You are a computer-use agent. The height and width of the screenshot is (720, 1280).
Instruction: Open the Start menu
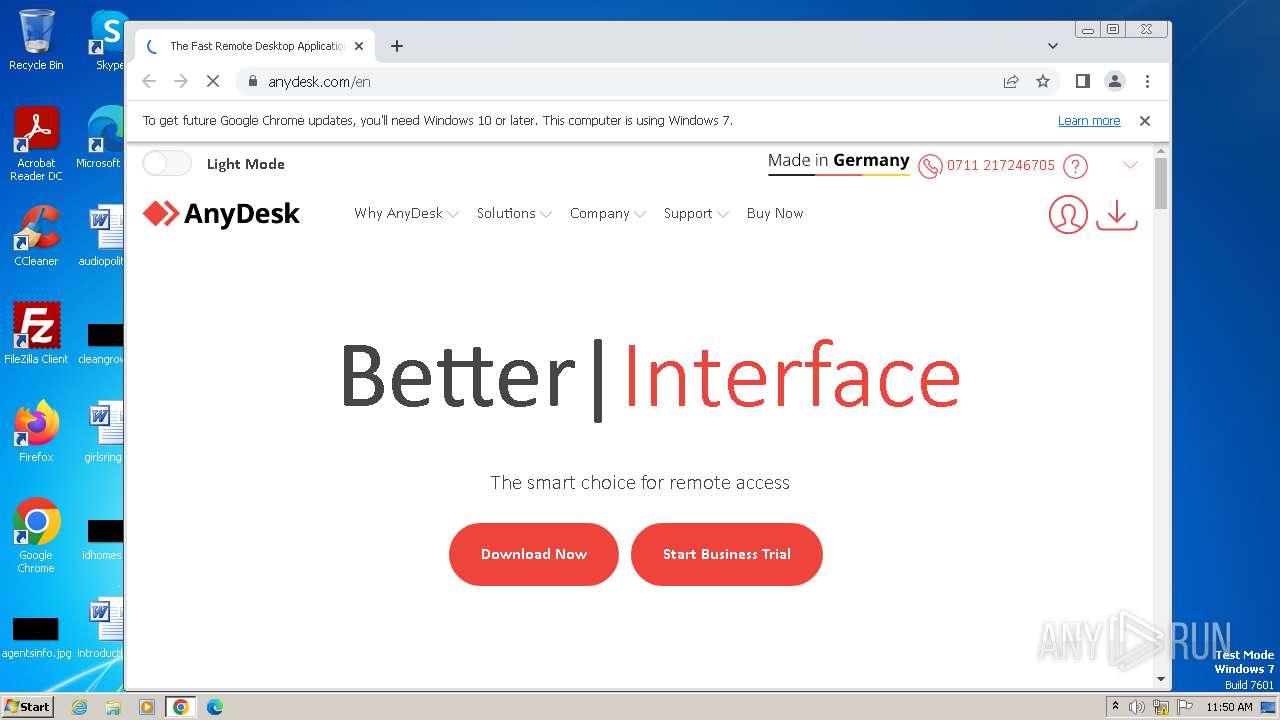coord(28,706)
